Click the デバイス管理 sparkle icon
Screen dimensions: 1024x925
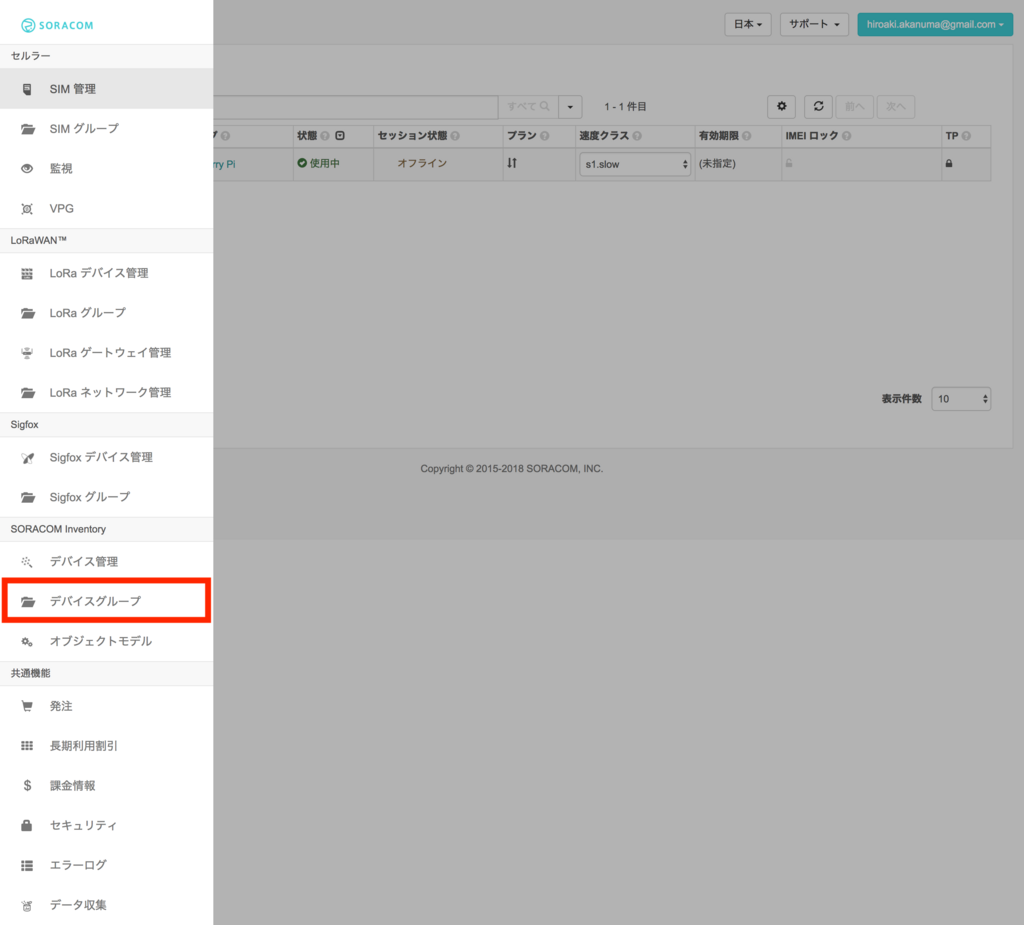click(27, 562)
